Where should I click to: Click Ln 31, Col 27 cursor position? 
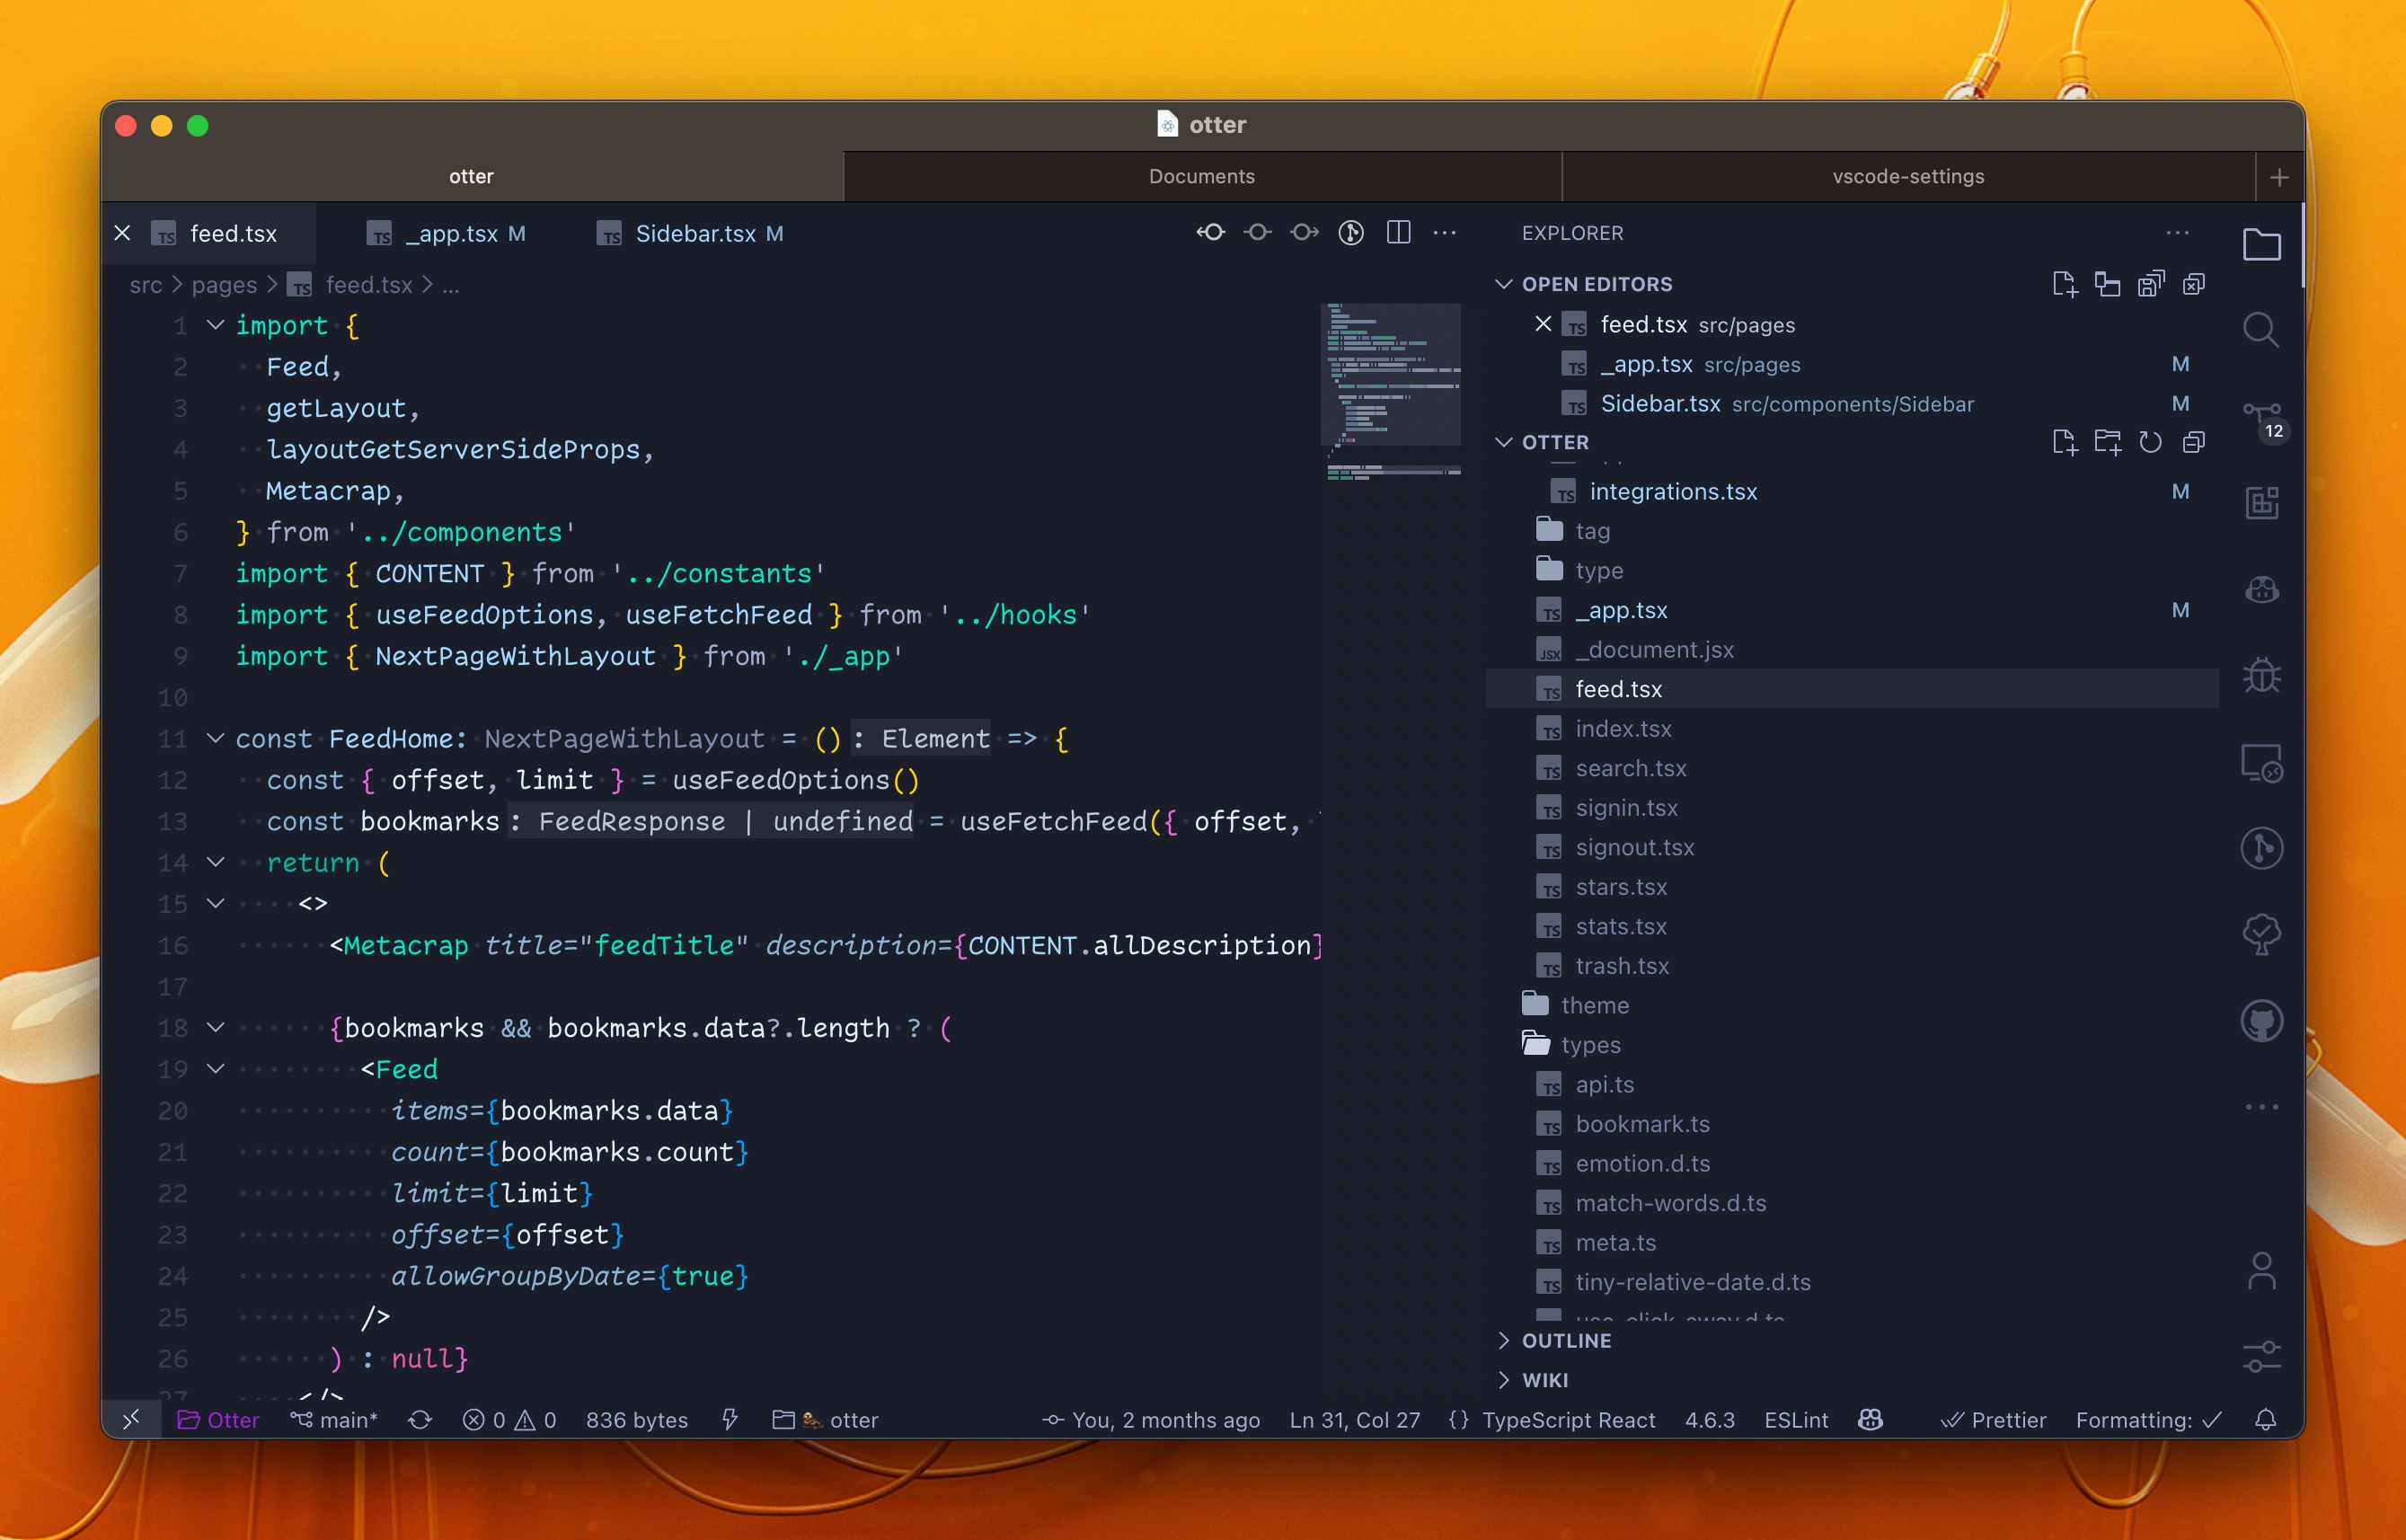[1354, 1420]
